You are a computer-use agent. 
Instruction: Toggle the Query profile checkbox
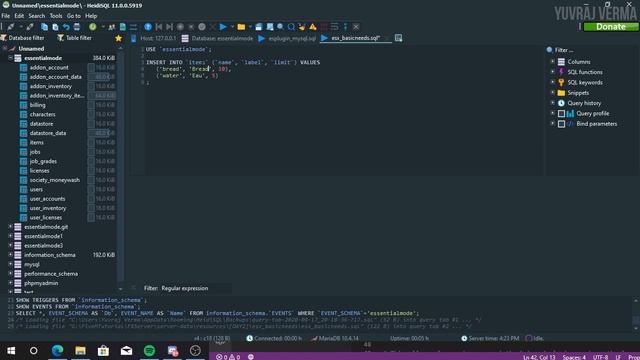[x=561, y=113]
